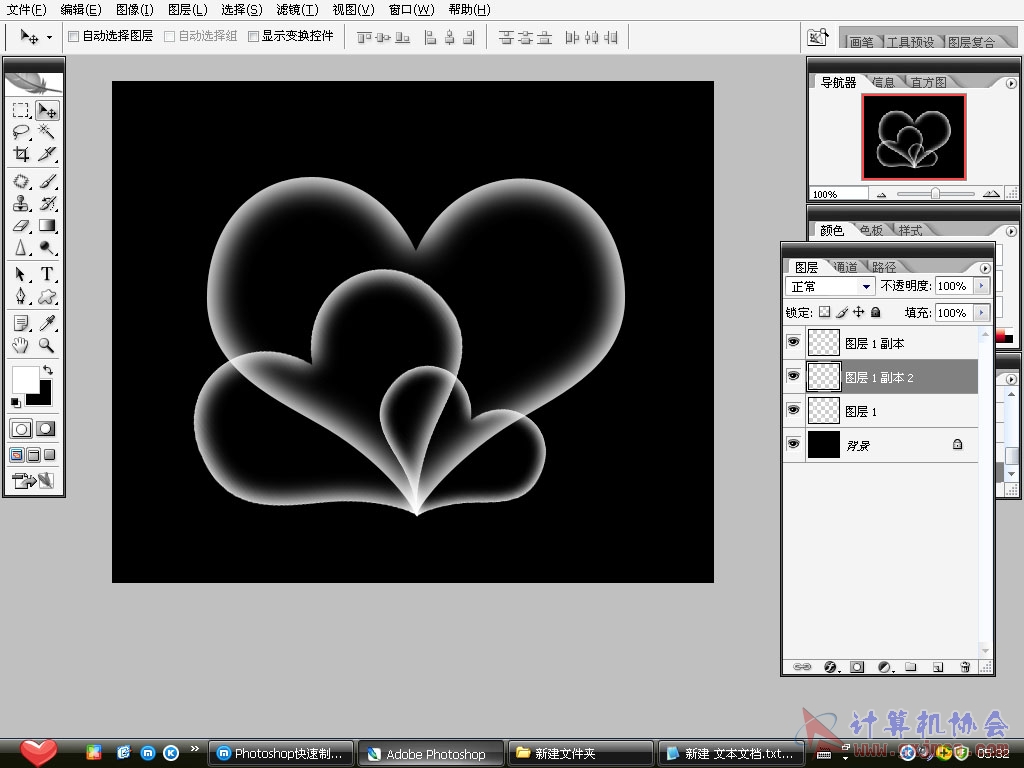The image size is (1024, 768).
Task: Select the Healing Brush tool
Action: coord(21,181)
